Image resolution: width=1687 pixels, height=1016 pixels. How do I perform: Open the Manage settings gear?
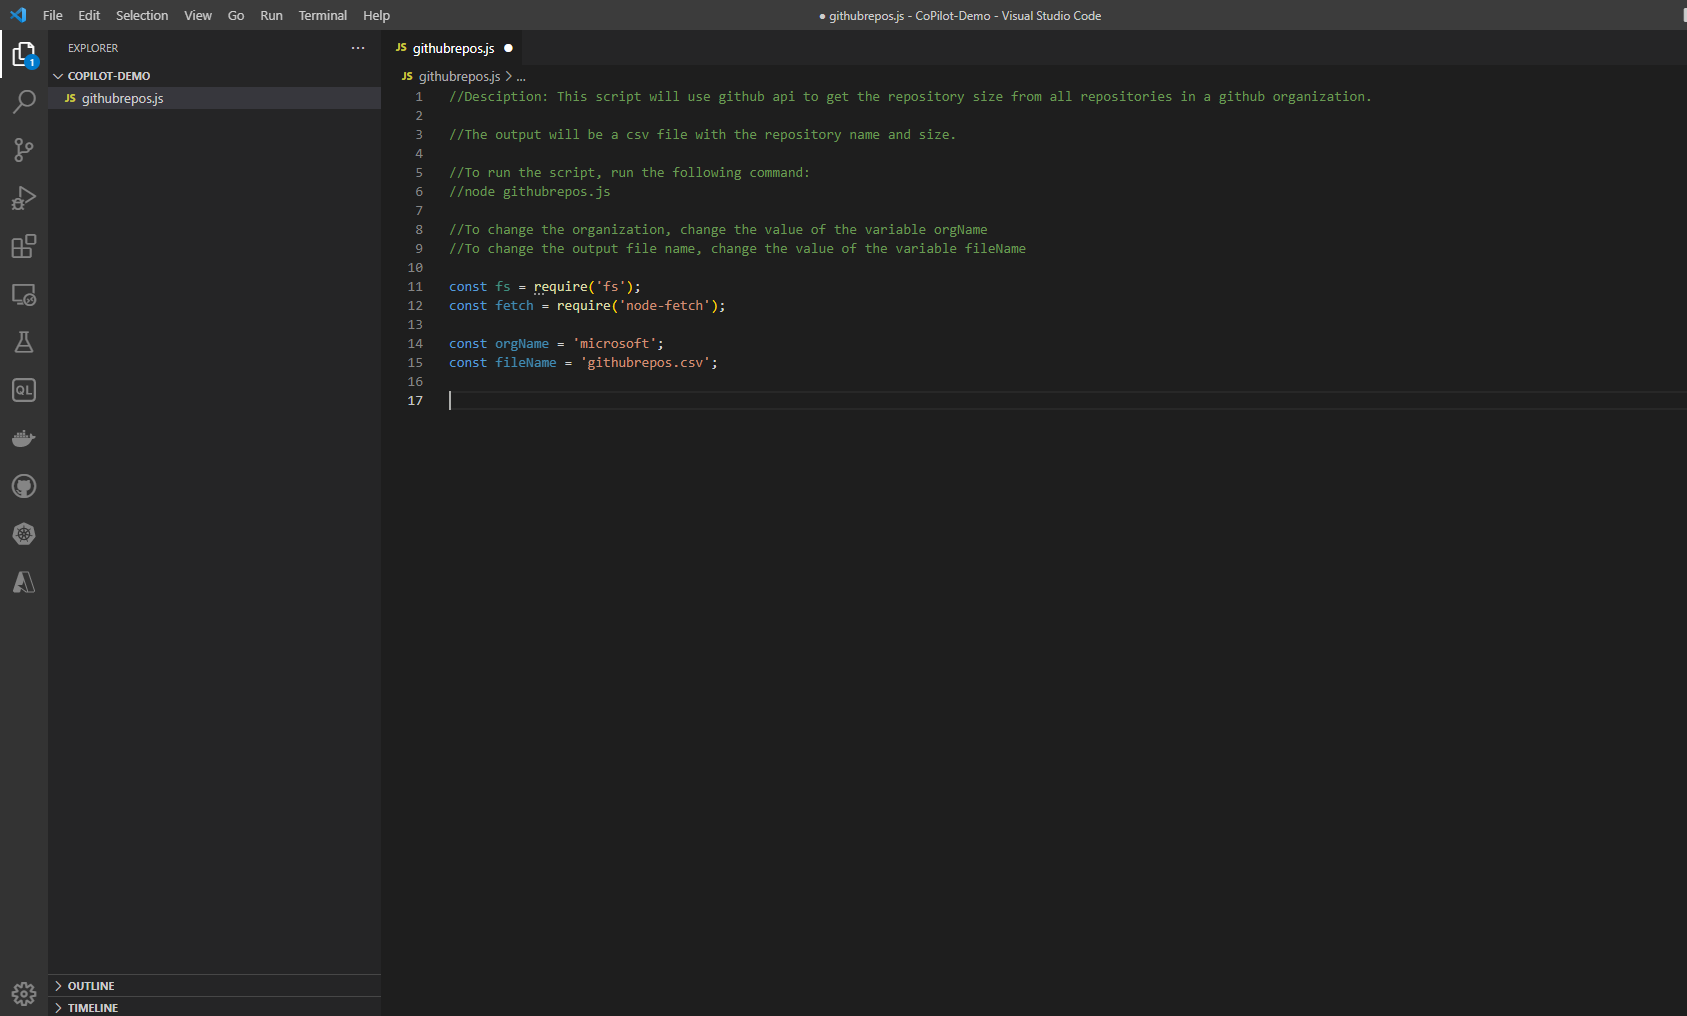click(24, 993)
